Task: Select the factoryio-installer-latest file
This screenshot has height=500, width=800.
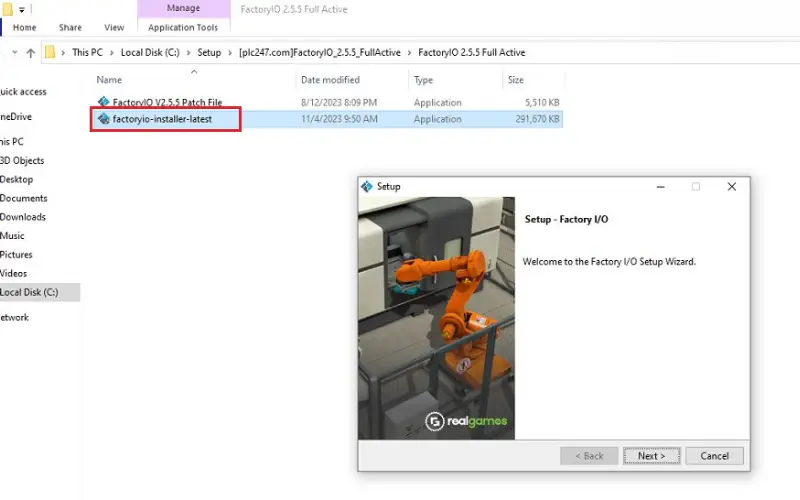Action: tap(162, 119)
